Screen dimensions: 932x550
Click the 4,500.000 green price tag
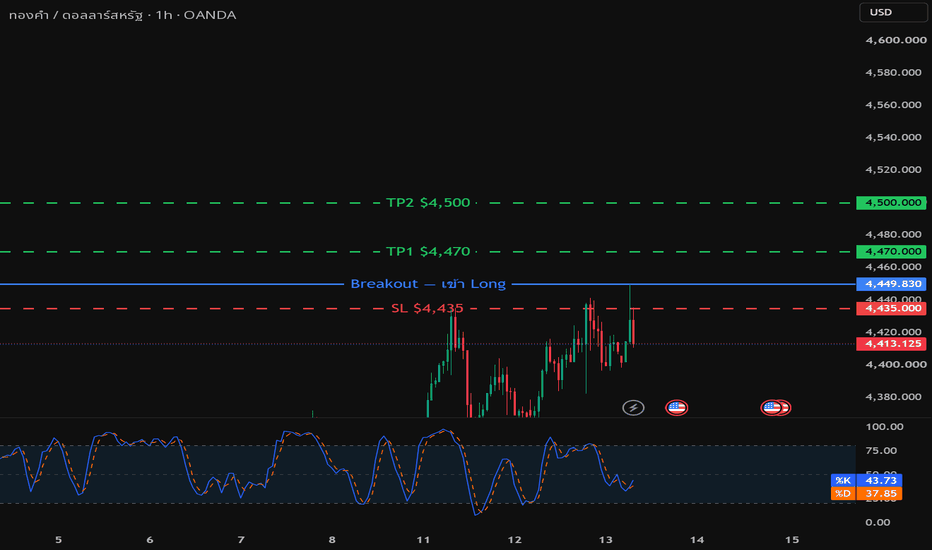pyautogui.click(x=891, y=203)
